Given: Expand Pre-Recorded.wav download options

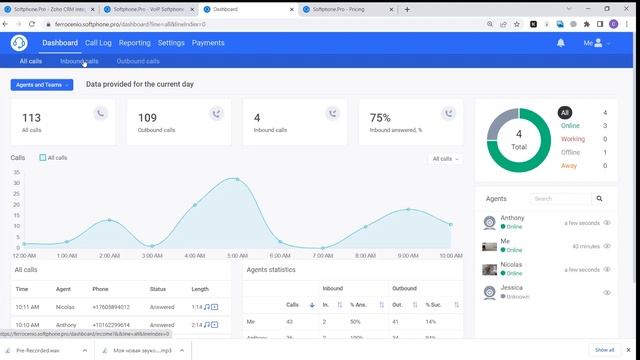Looking at the screenshot, I should point(84,351).
